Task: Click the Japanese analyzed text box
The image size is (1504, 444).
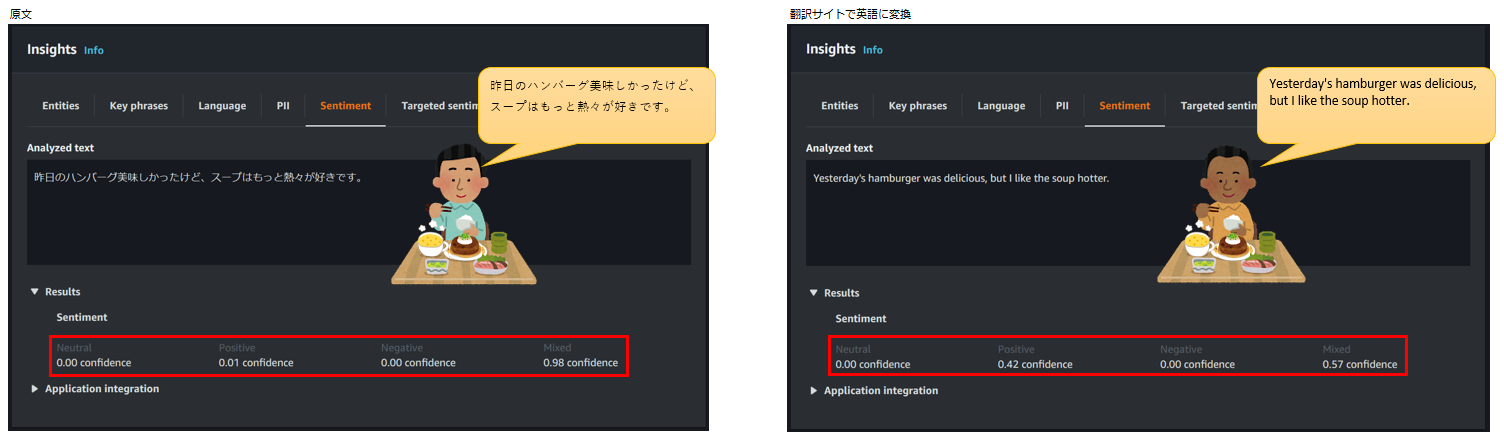Action: tap(358, 212)
